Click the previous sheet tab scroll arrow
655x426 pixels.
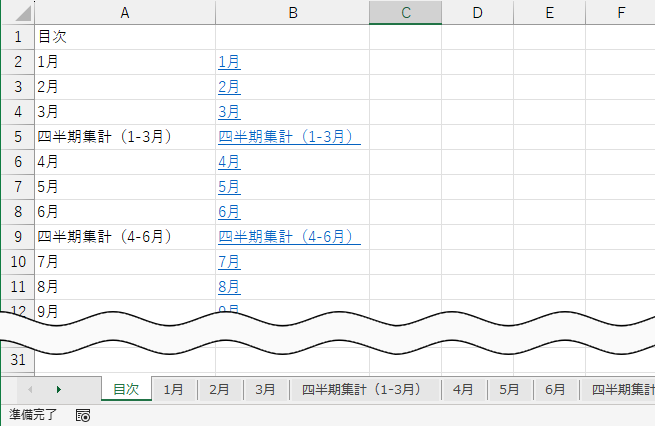(x=30, y=389)
